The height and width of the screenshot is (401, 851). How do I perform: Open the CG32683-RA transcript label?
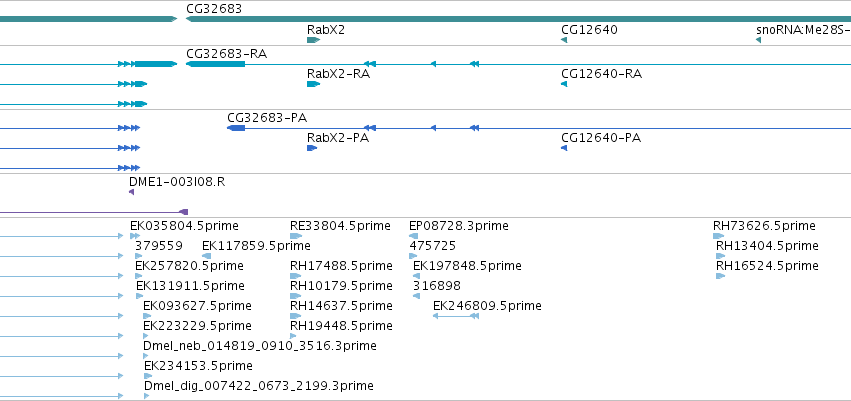click(x=226, y=54)
